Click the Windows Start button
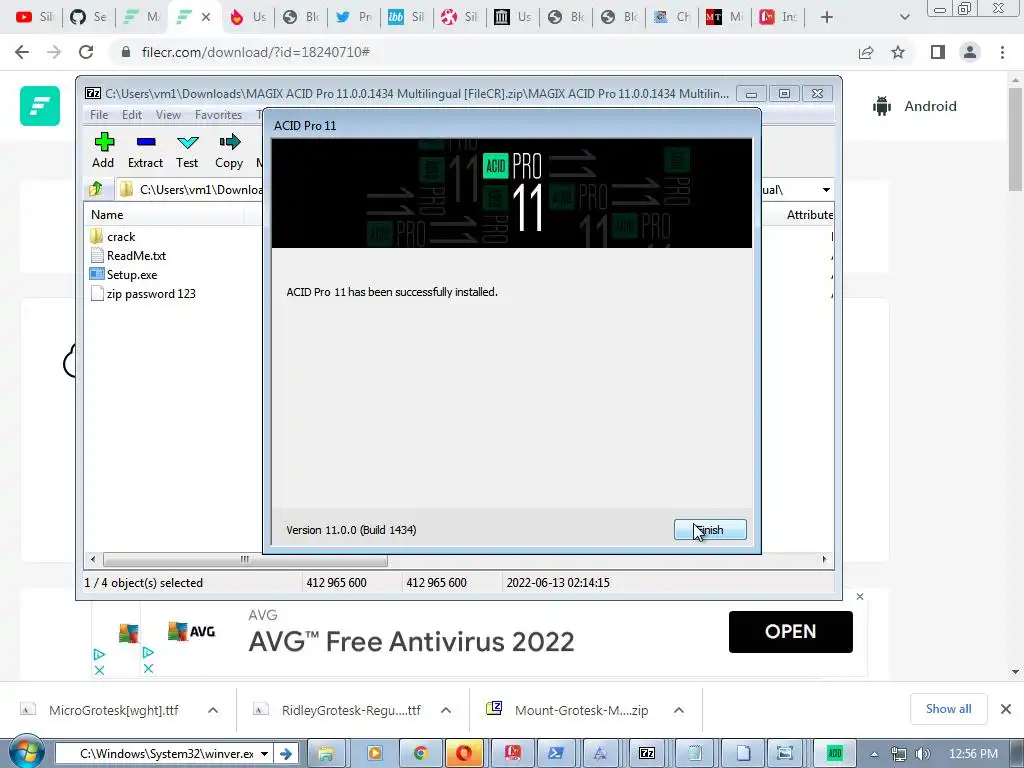 coord(26,752)
